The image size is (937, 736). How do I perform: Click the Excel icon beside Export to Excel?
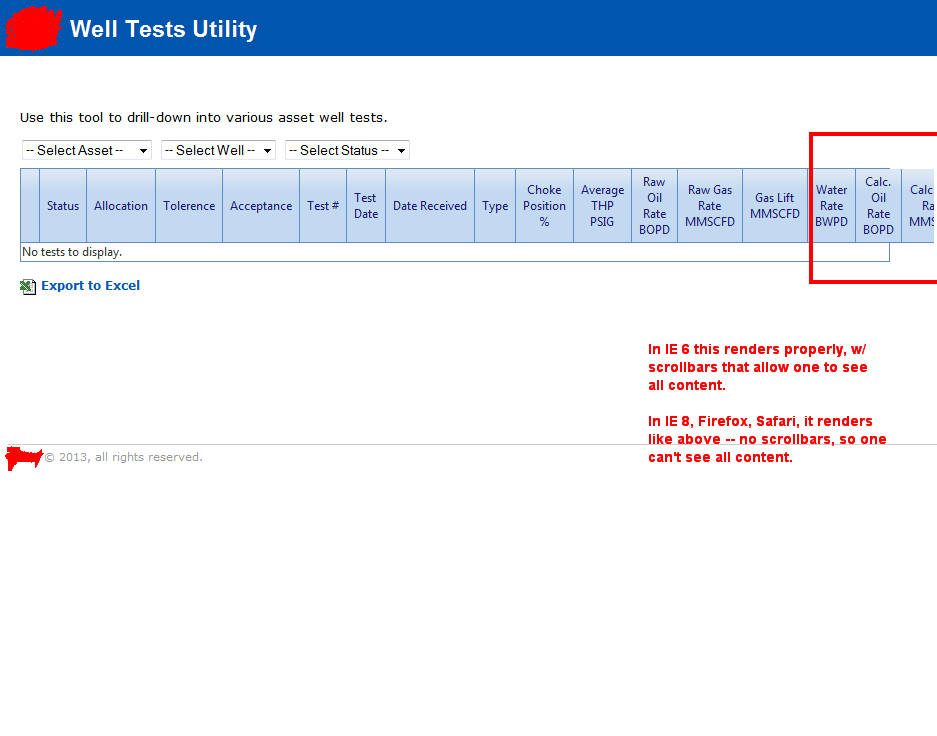point(27,287)
